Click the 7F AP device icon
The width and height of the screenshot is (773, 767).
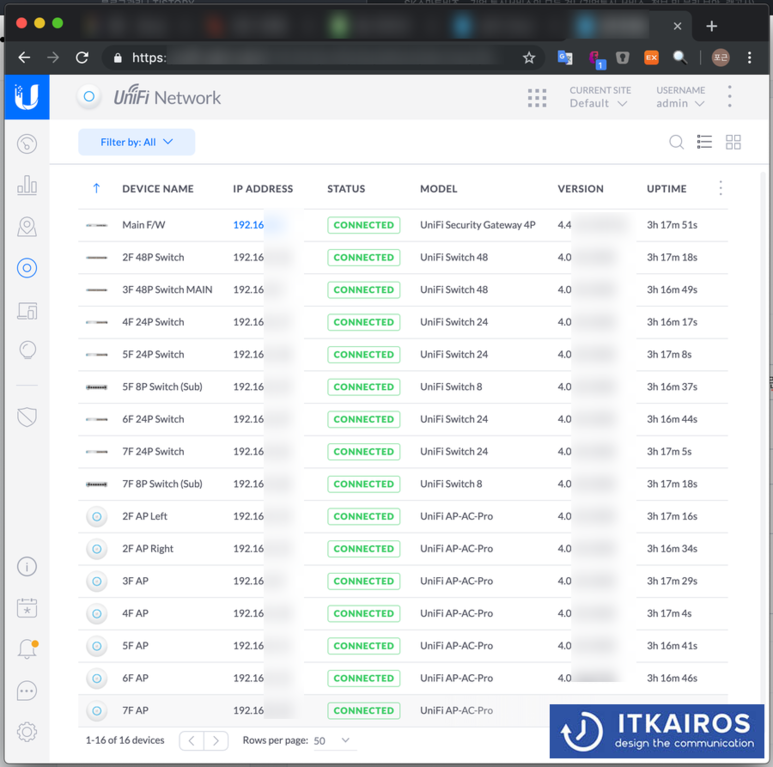coord(97,711)
